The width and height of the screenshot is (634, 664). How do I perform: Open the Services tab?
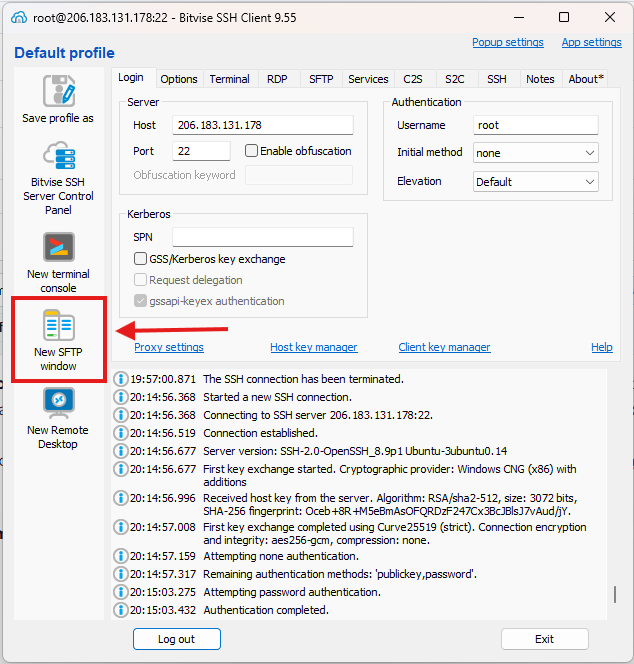[x=368, y=79]
